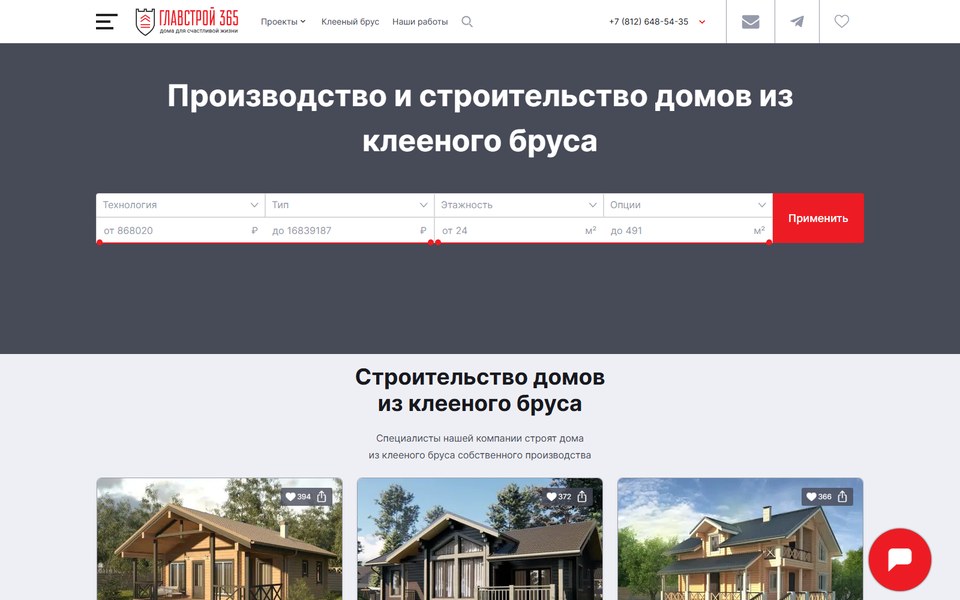This screenshot has width=960, height=600.
Task: Expand the phone number dropdown arrow
Action: [702, 22]
